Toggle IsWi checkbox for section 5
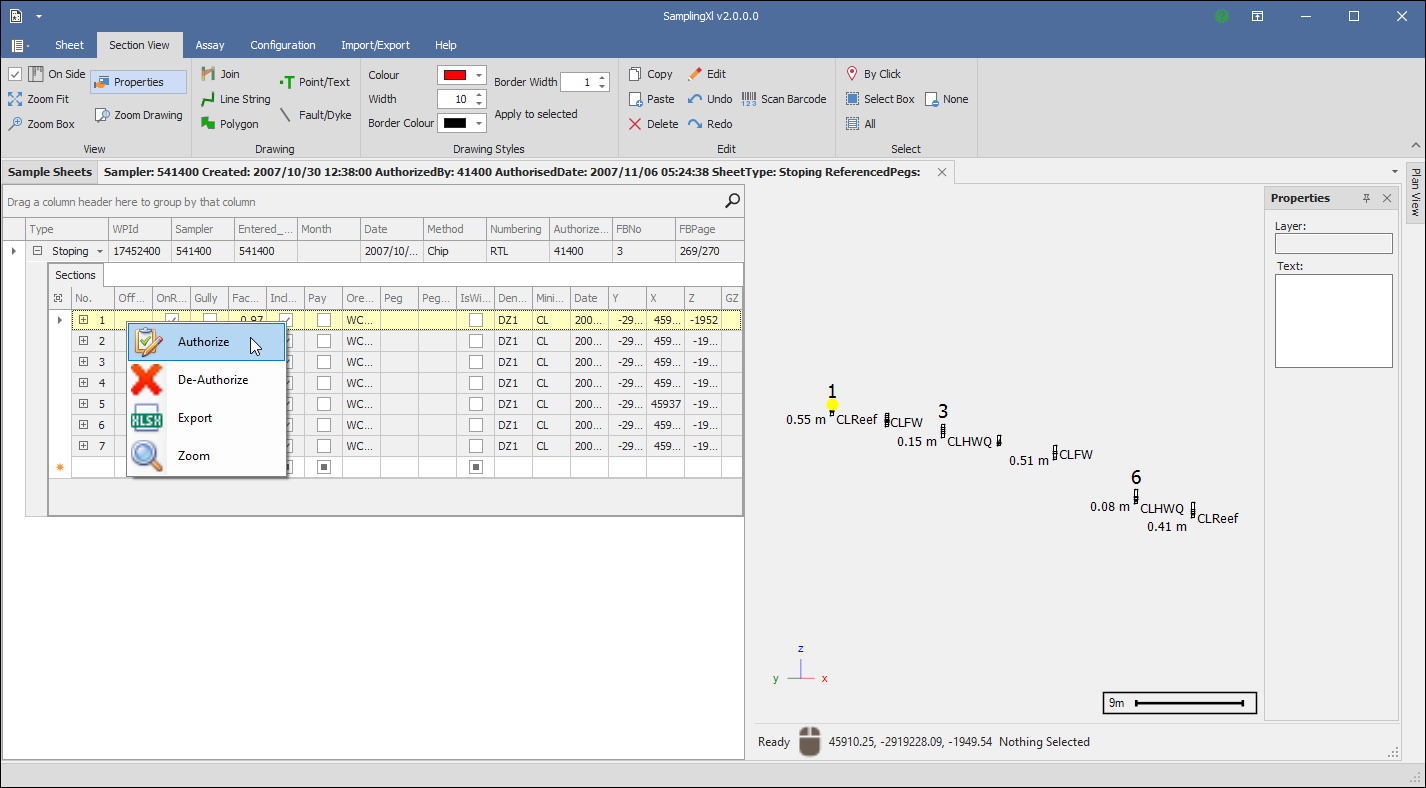Viewport: 1426px width, 788px height. [x=476, y=404]
